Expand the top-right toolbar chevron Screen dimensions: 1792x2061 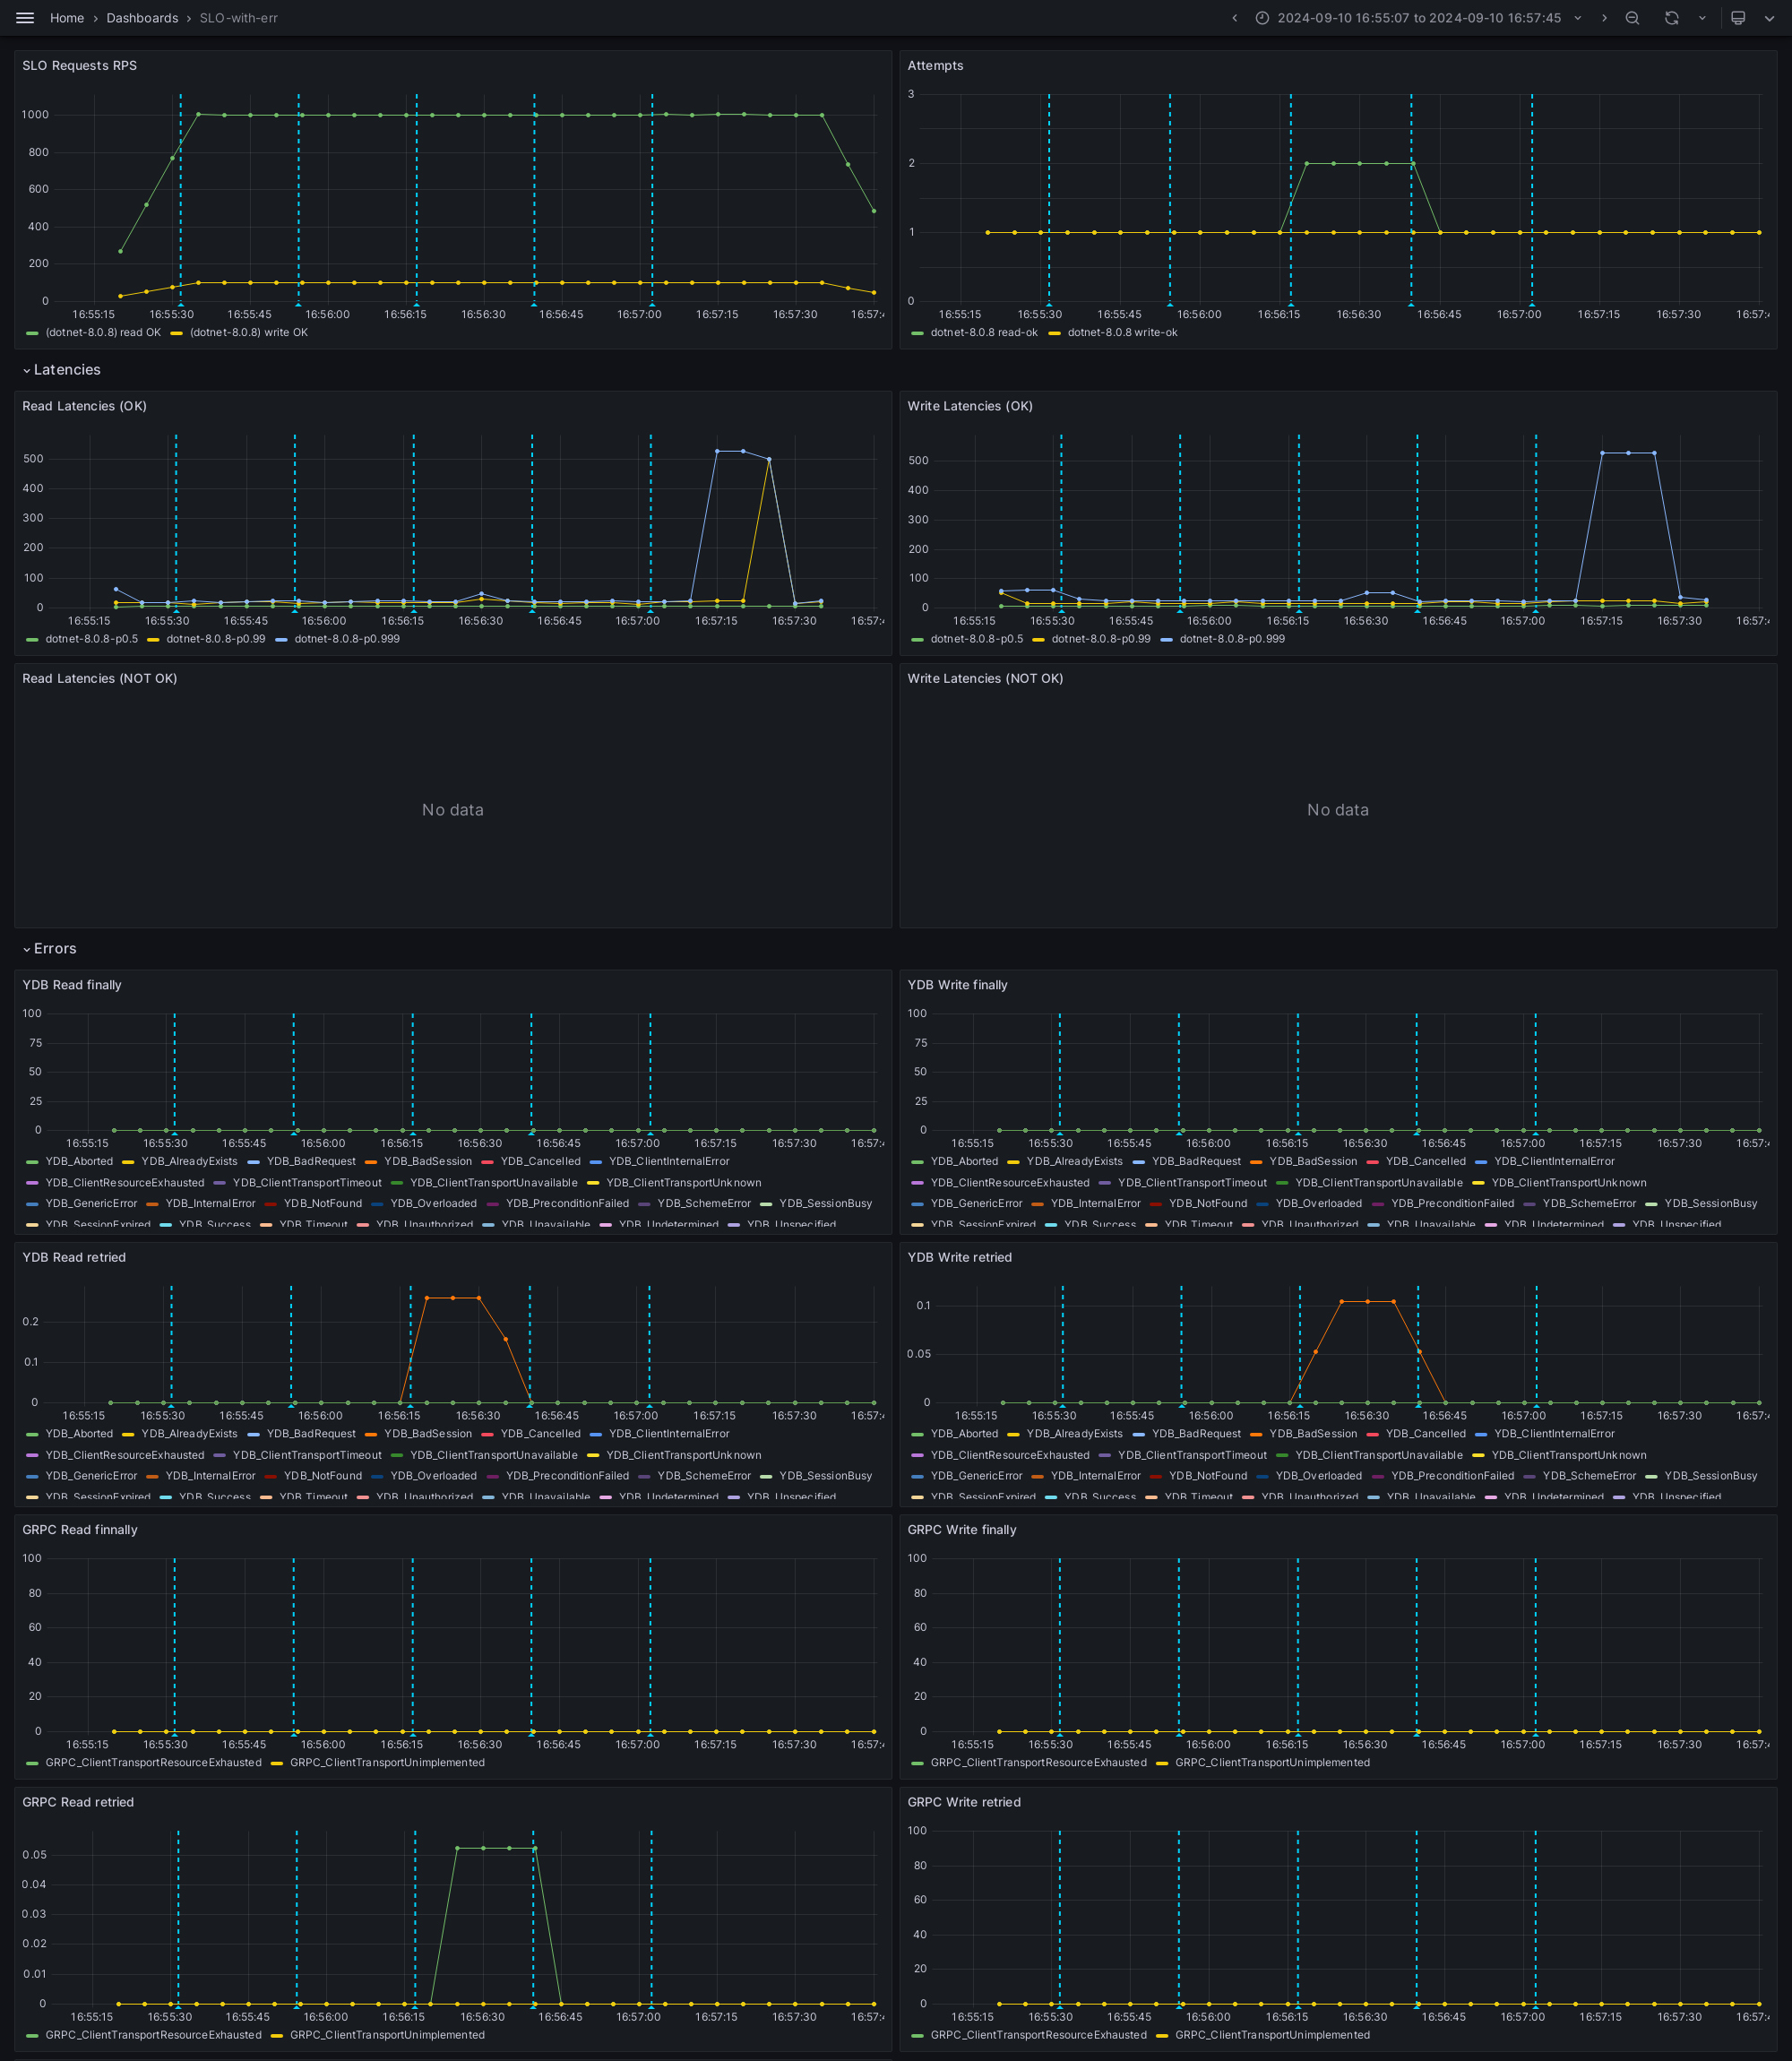point(1769,18)
